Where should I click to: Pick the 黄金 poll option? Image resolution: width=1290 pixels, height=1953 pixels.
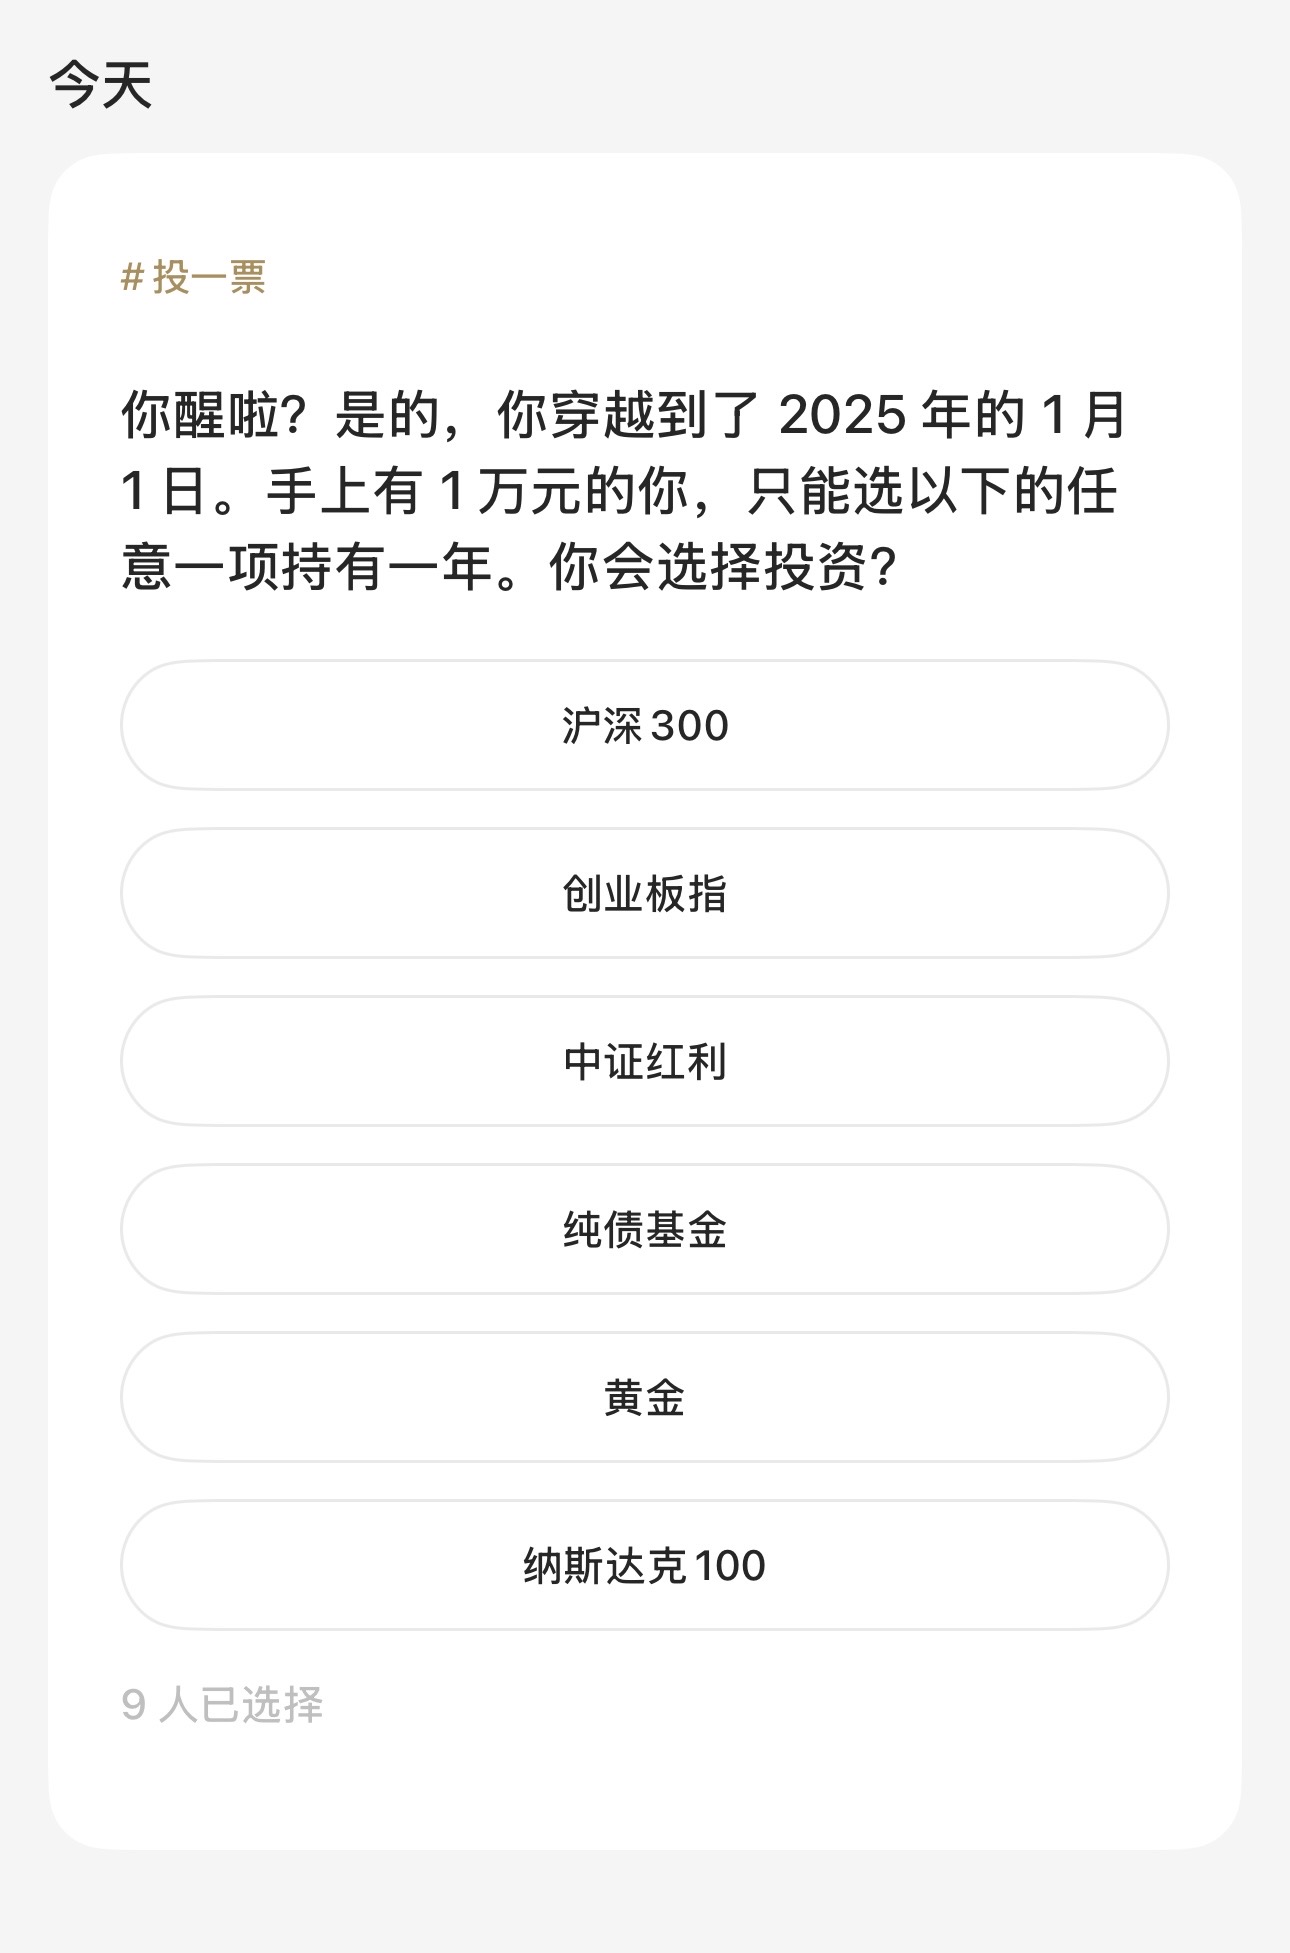pos(644,1397)
